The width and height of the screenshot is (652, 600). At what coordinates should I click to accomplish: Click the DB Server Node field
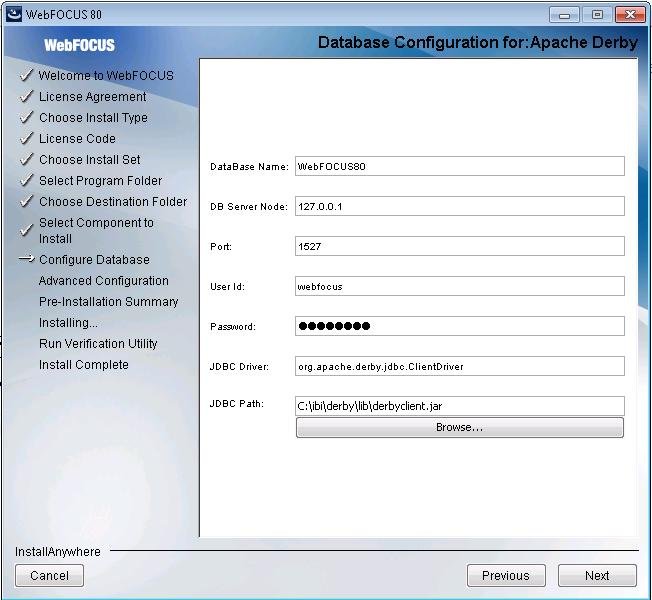[x=459, y=206]
